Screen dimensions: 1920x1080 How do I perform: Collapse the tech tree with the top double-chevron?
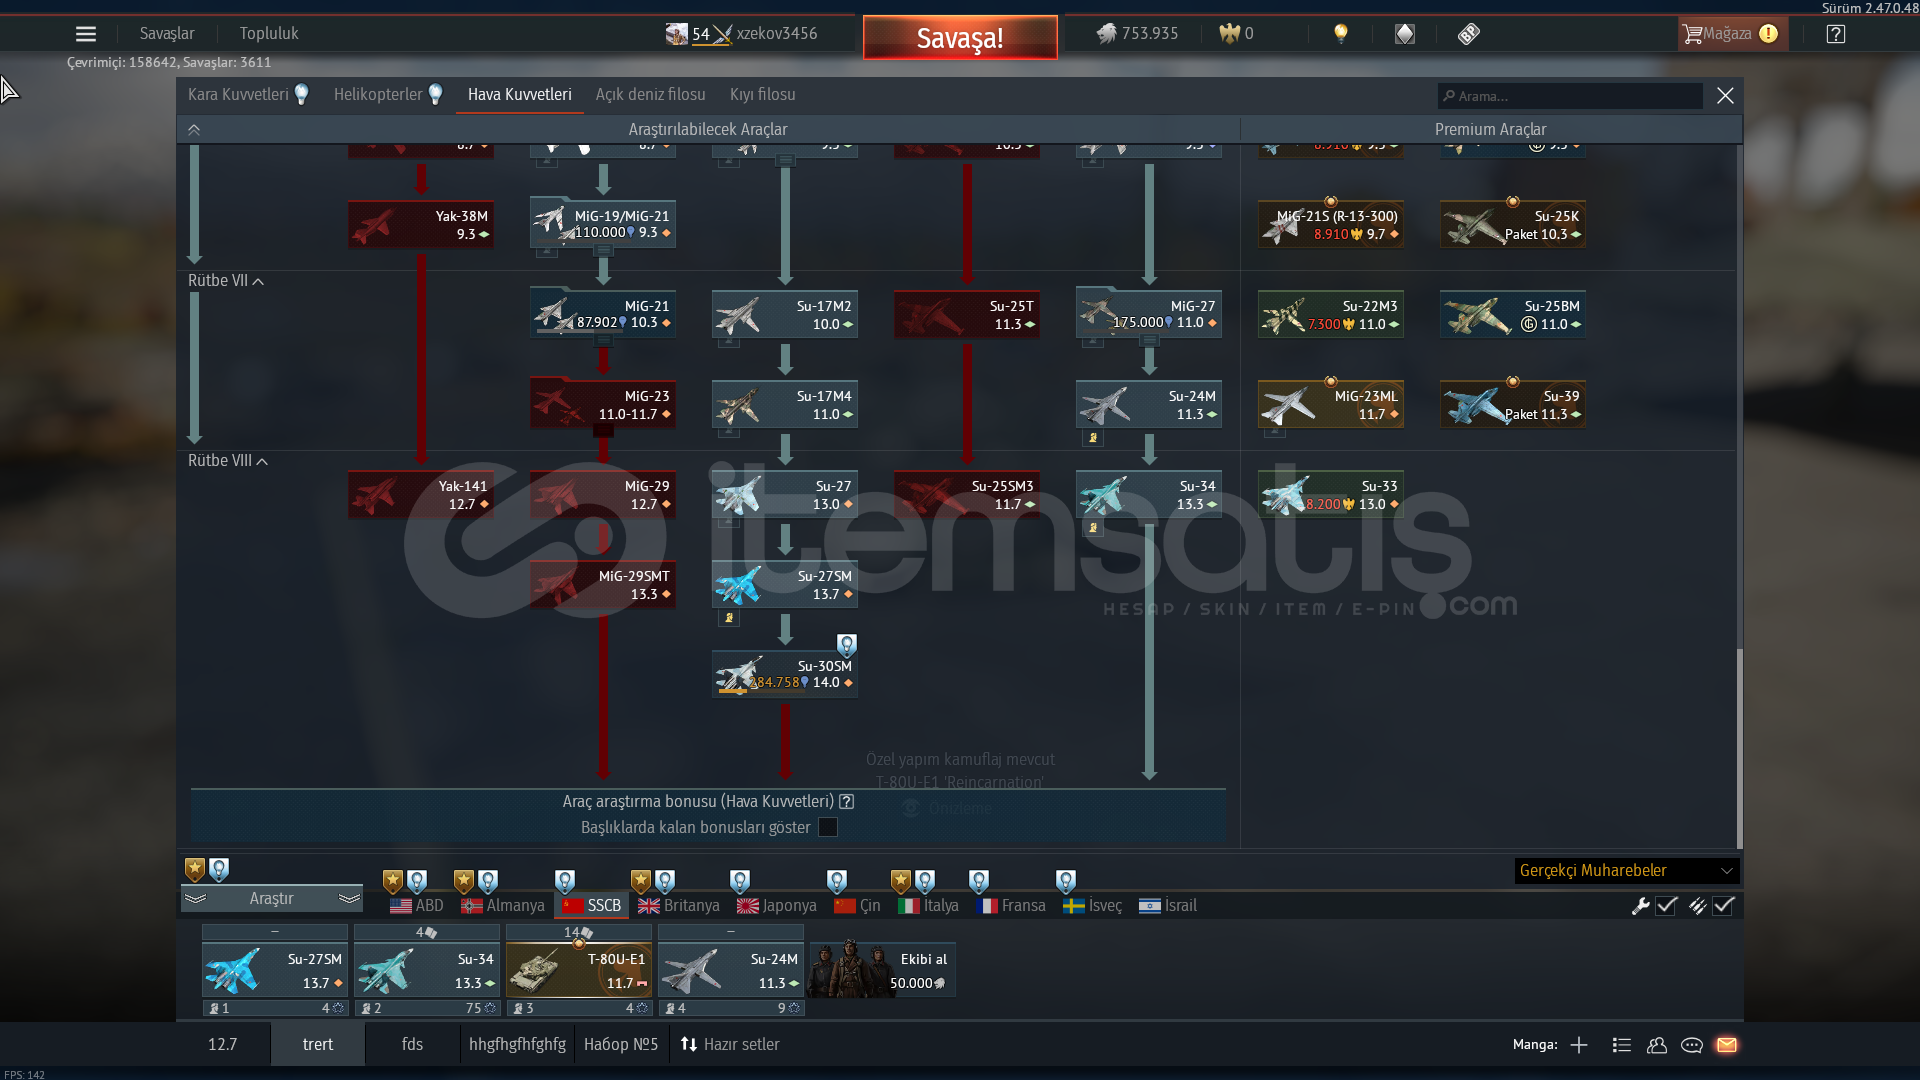click(x=194, y=130)
